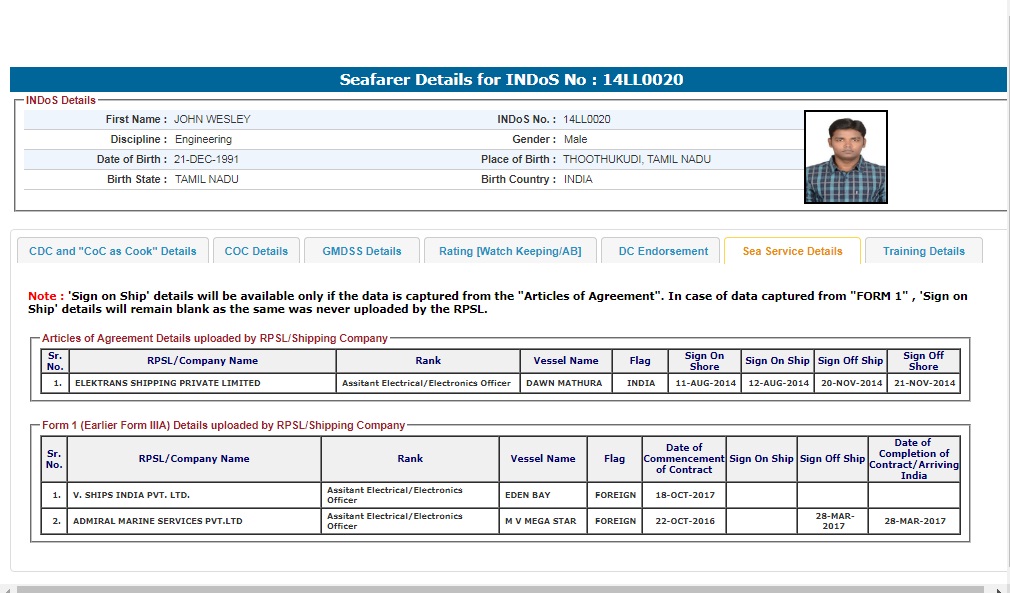1010x593 pixels.
Task: Open the CDC and "CoC as Cook" Details tab
Action: tap(112, 251)
